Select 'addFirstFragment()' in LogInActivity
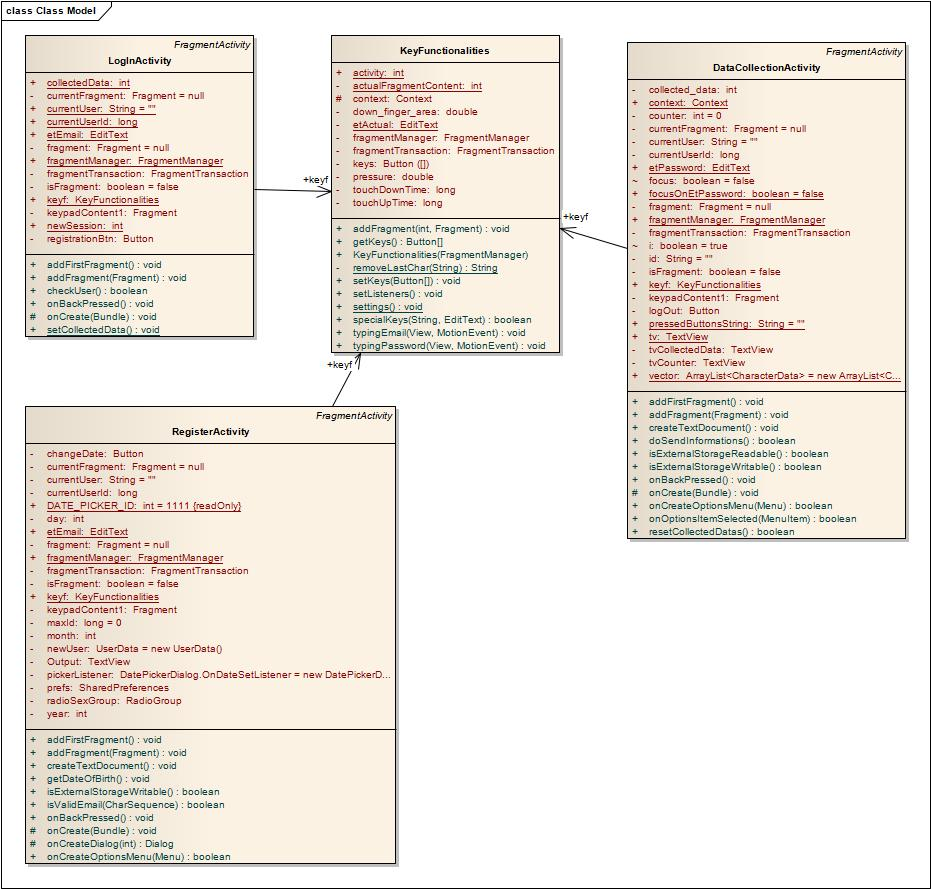The width and height of the screenshot is (931, 889). click(104, 265)
